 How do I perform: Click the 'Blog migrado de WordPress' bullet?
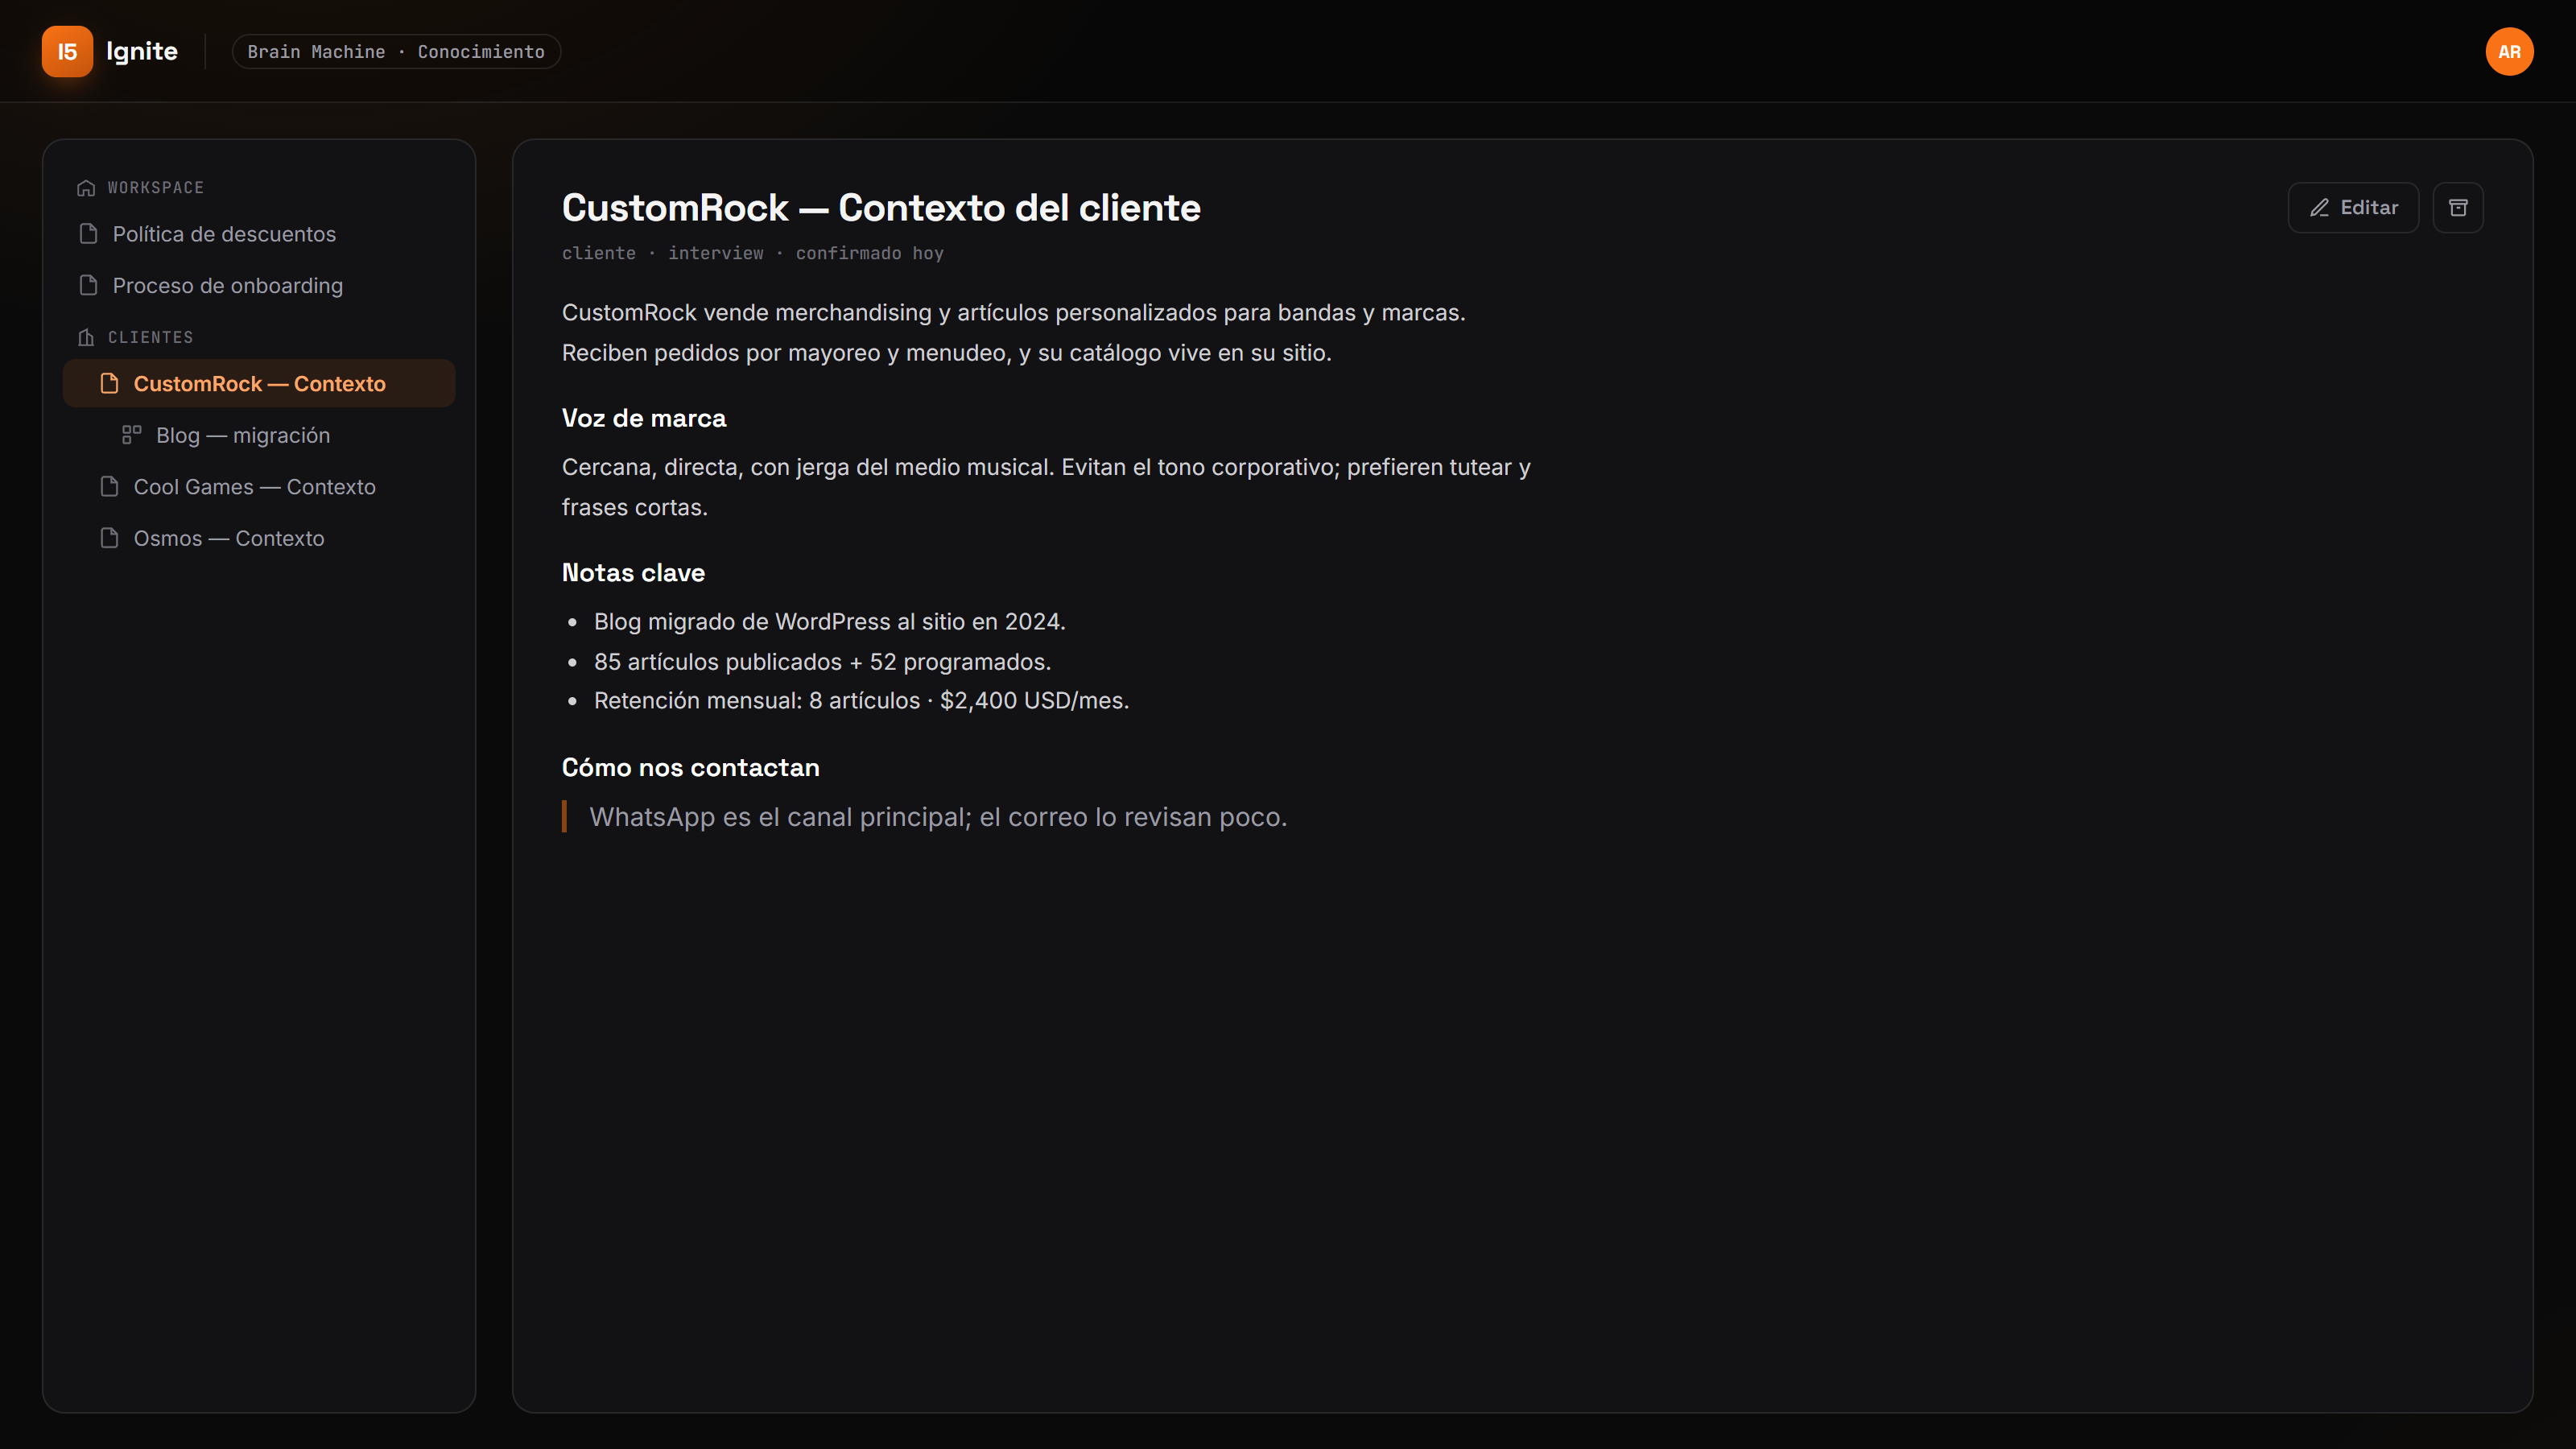coord(830,621)
